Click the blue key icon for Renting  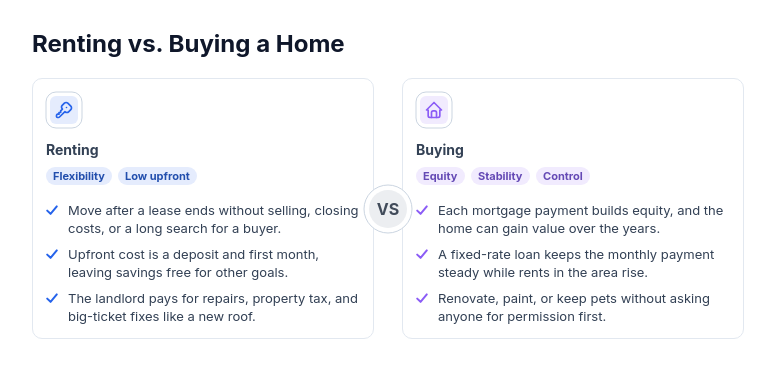64,110
